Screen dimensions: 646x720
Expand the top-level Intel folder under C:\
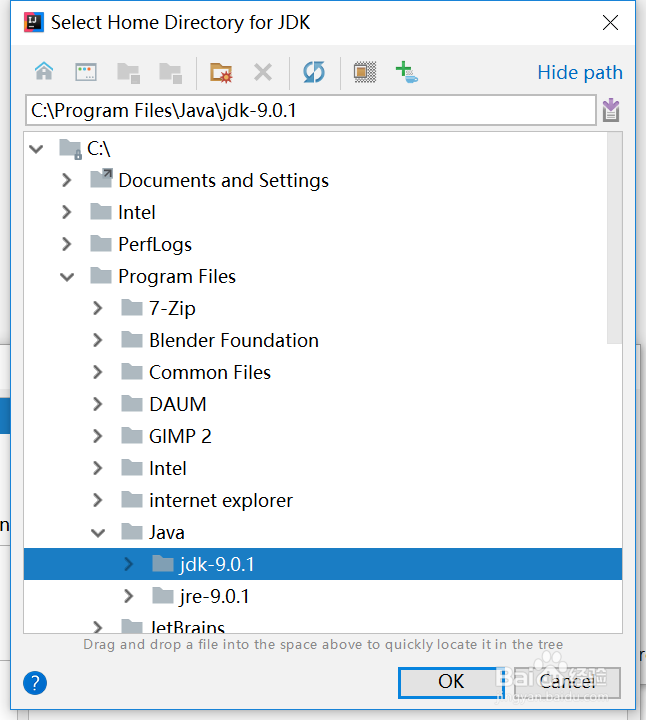67,212
